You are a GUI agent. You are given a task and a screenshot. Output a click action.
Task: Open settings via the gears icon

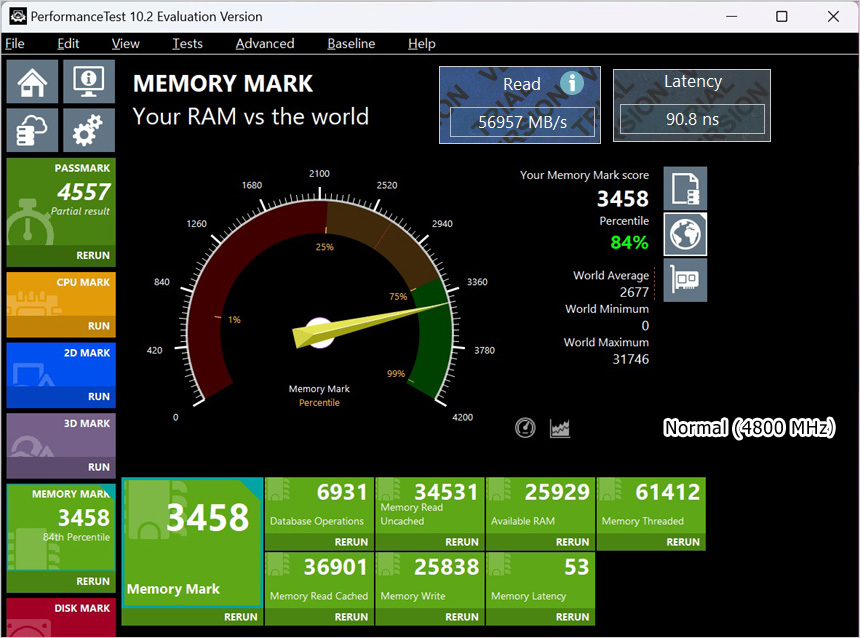coord(89,130)
